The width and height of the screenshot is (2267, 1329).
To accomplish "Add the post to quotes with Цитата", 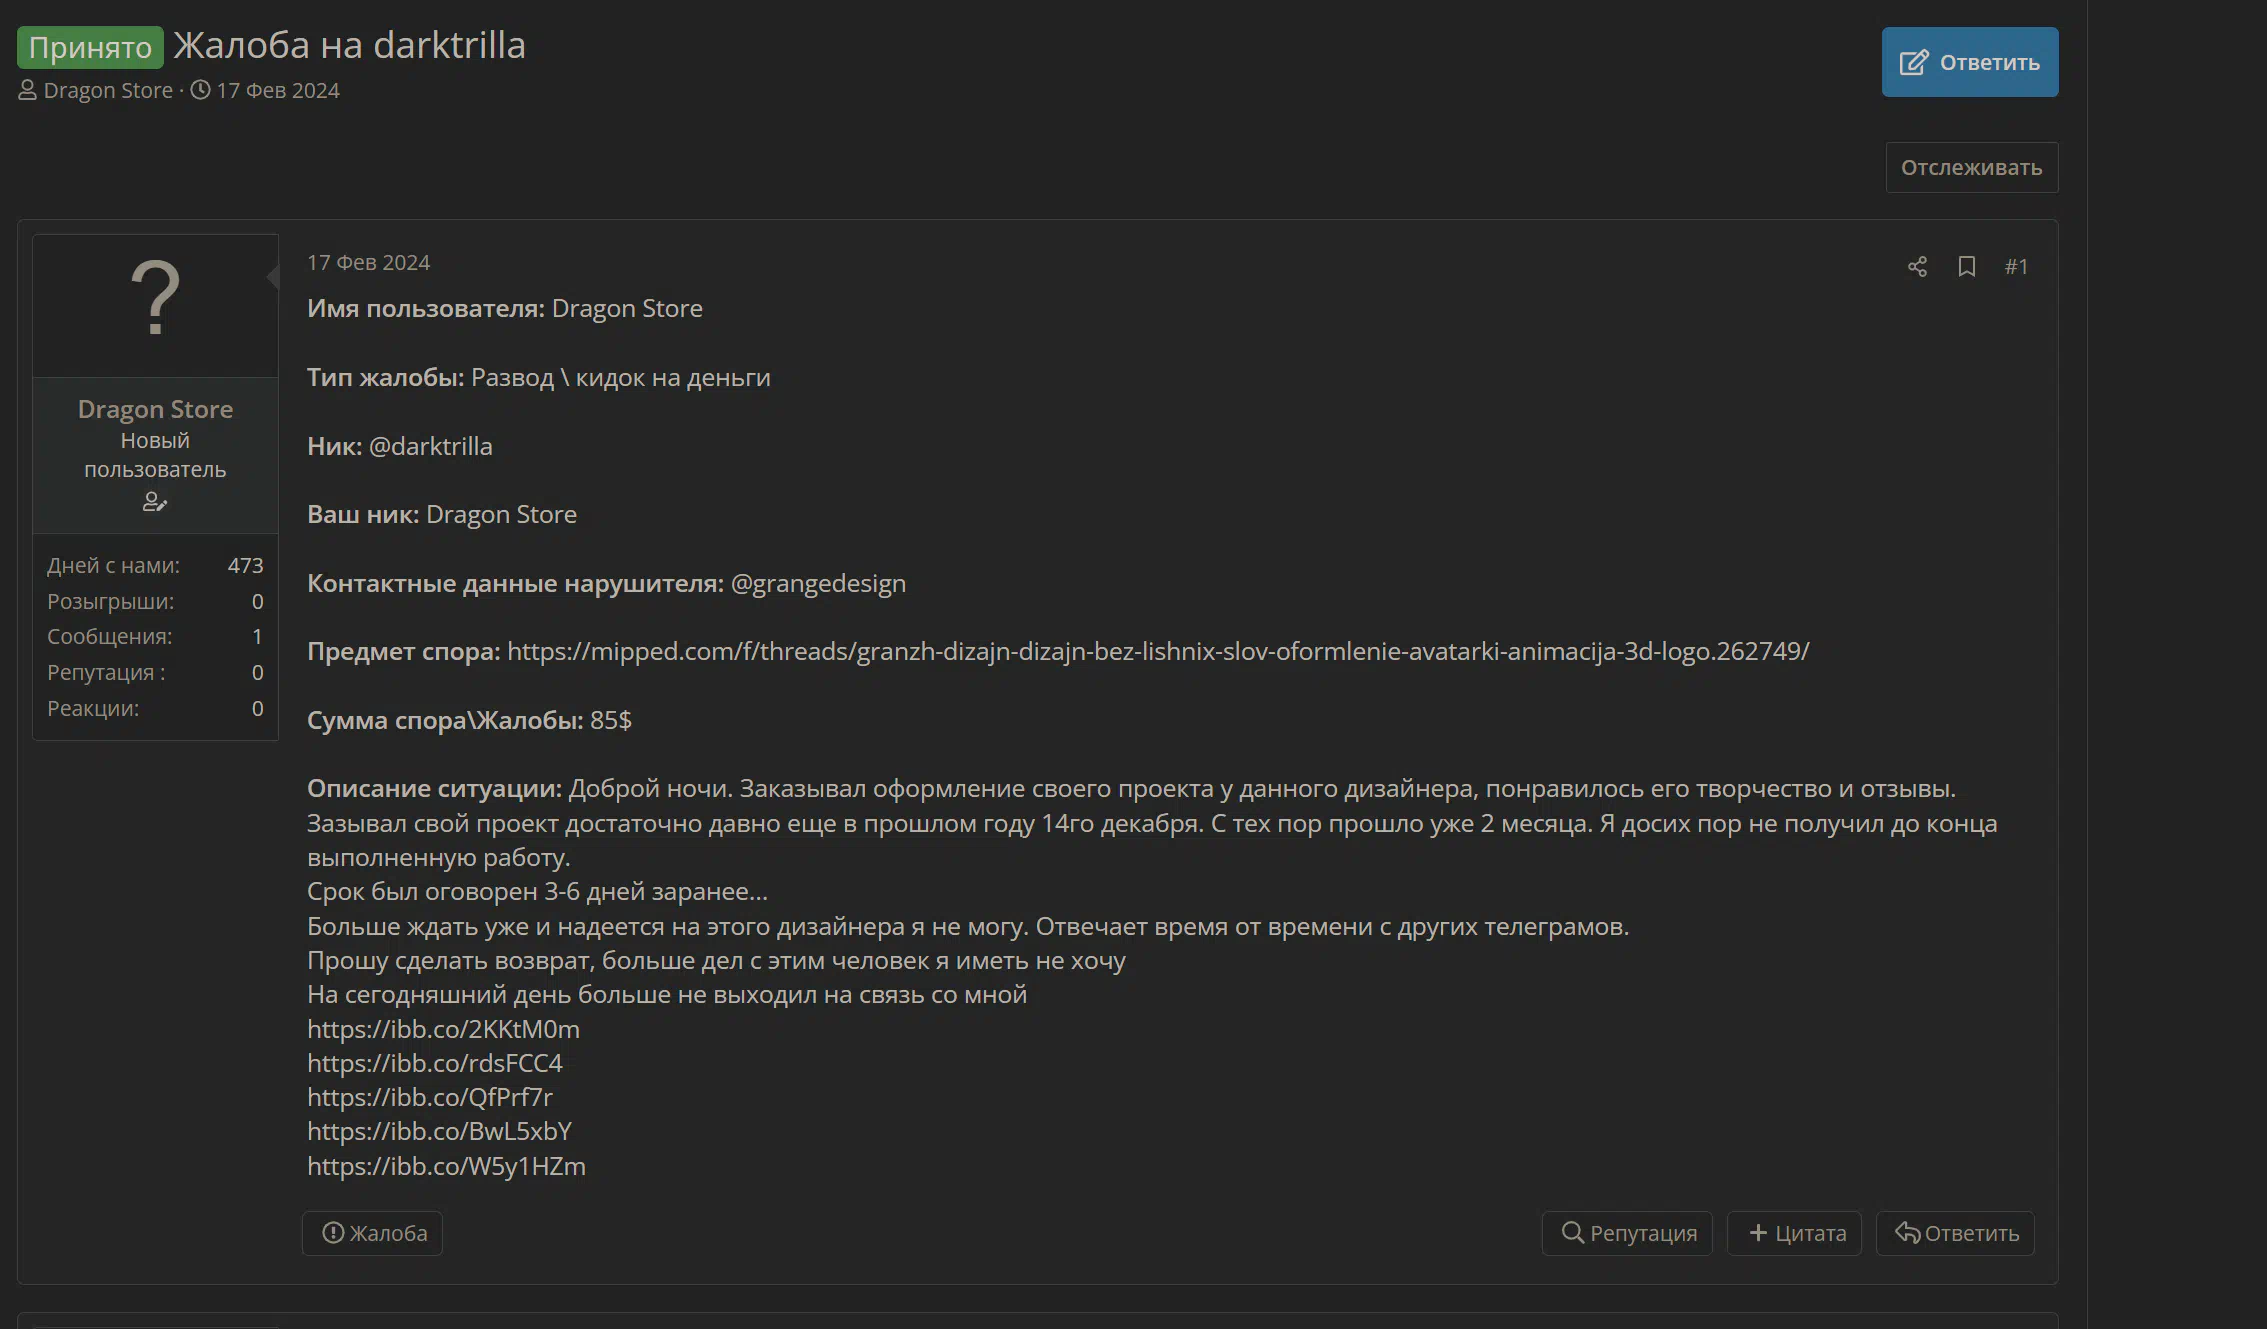I will (x=1795, y=1233).
